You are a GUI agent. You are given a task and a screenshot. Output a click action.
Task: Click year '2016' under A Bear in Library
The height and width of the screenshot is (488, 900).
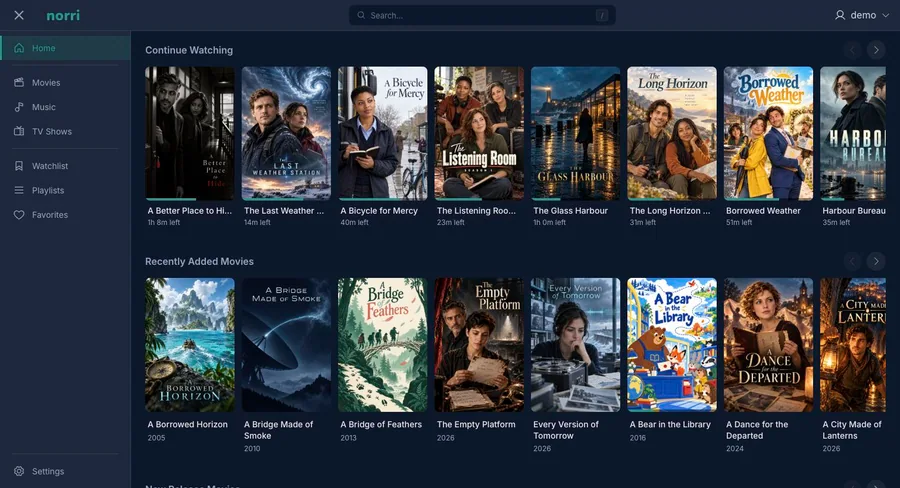638,438
